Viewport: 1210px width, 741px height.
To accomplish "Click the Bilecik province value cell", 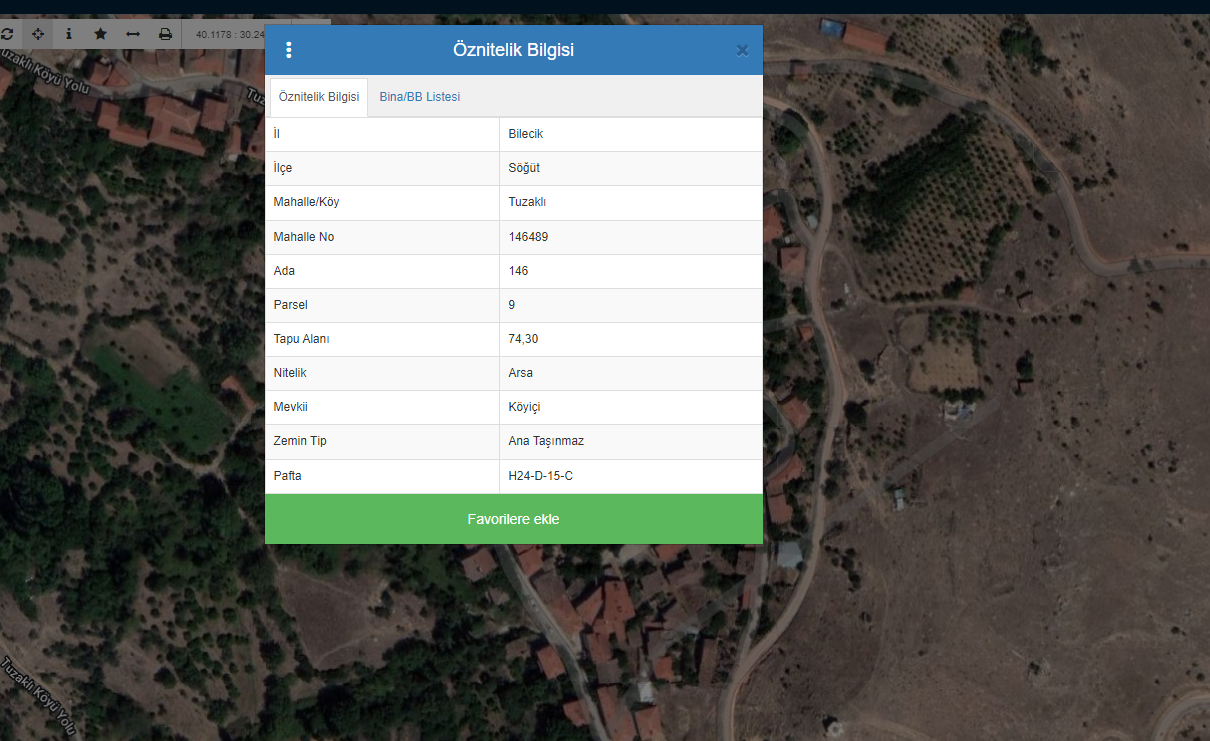I will click(x=526, y=134).
